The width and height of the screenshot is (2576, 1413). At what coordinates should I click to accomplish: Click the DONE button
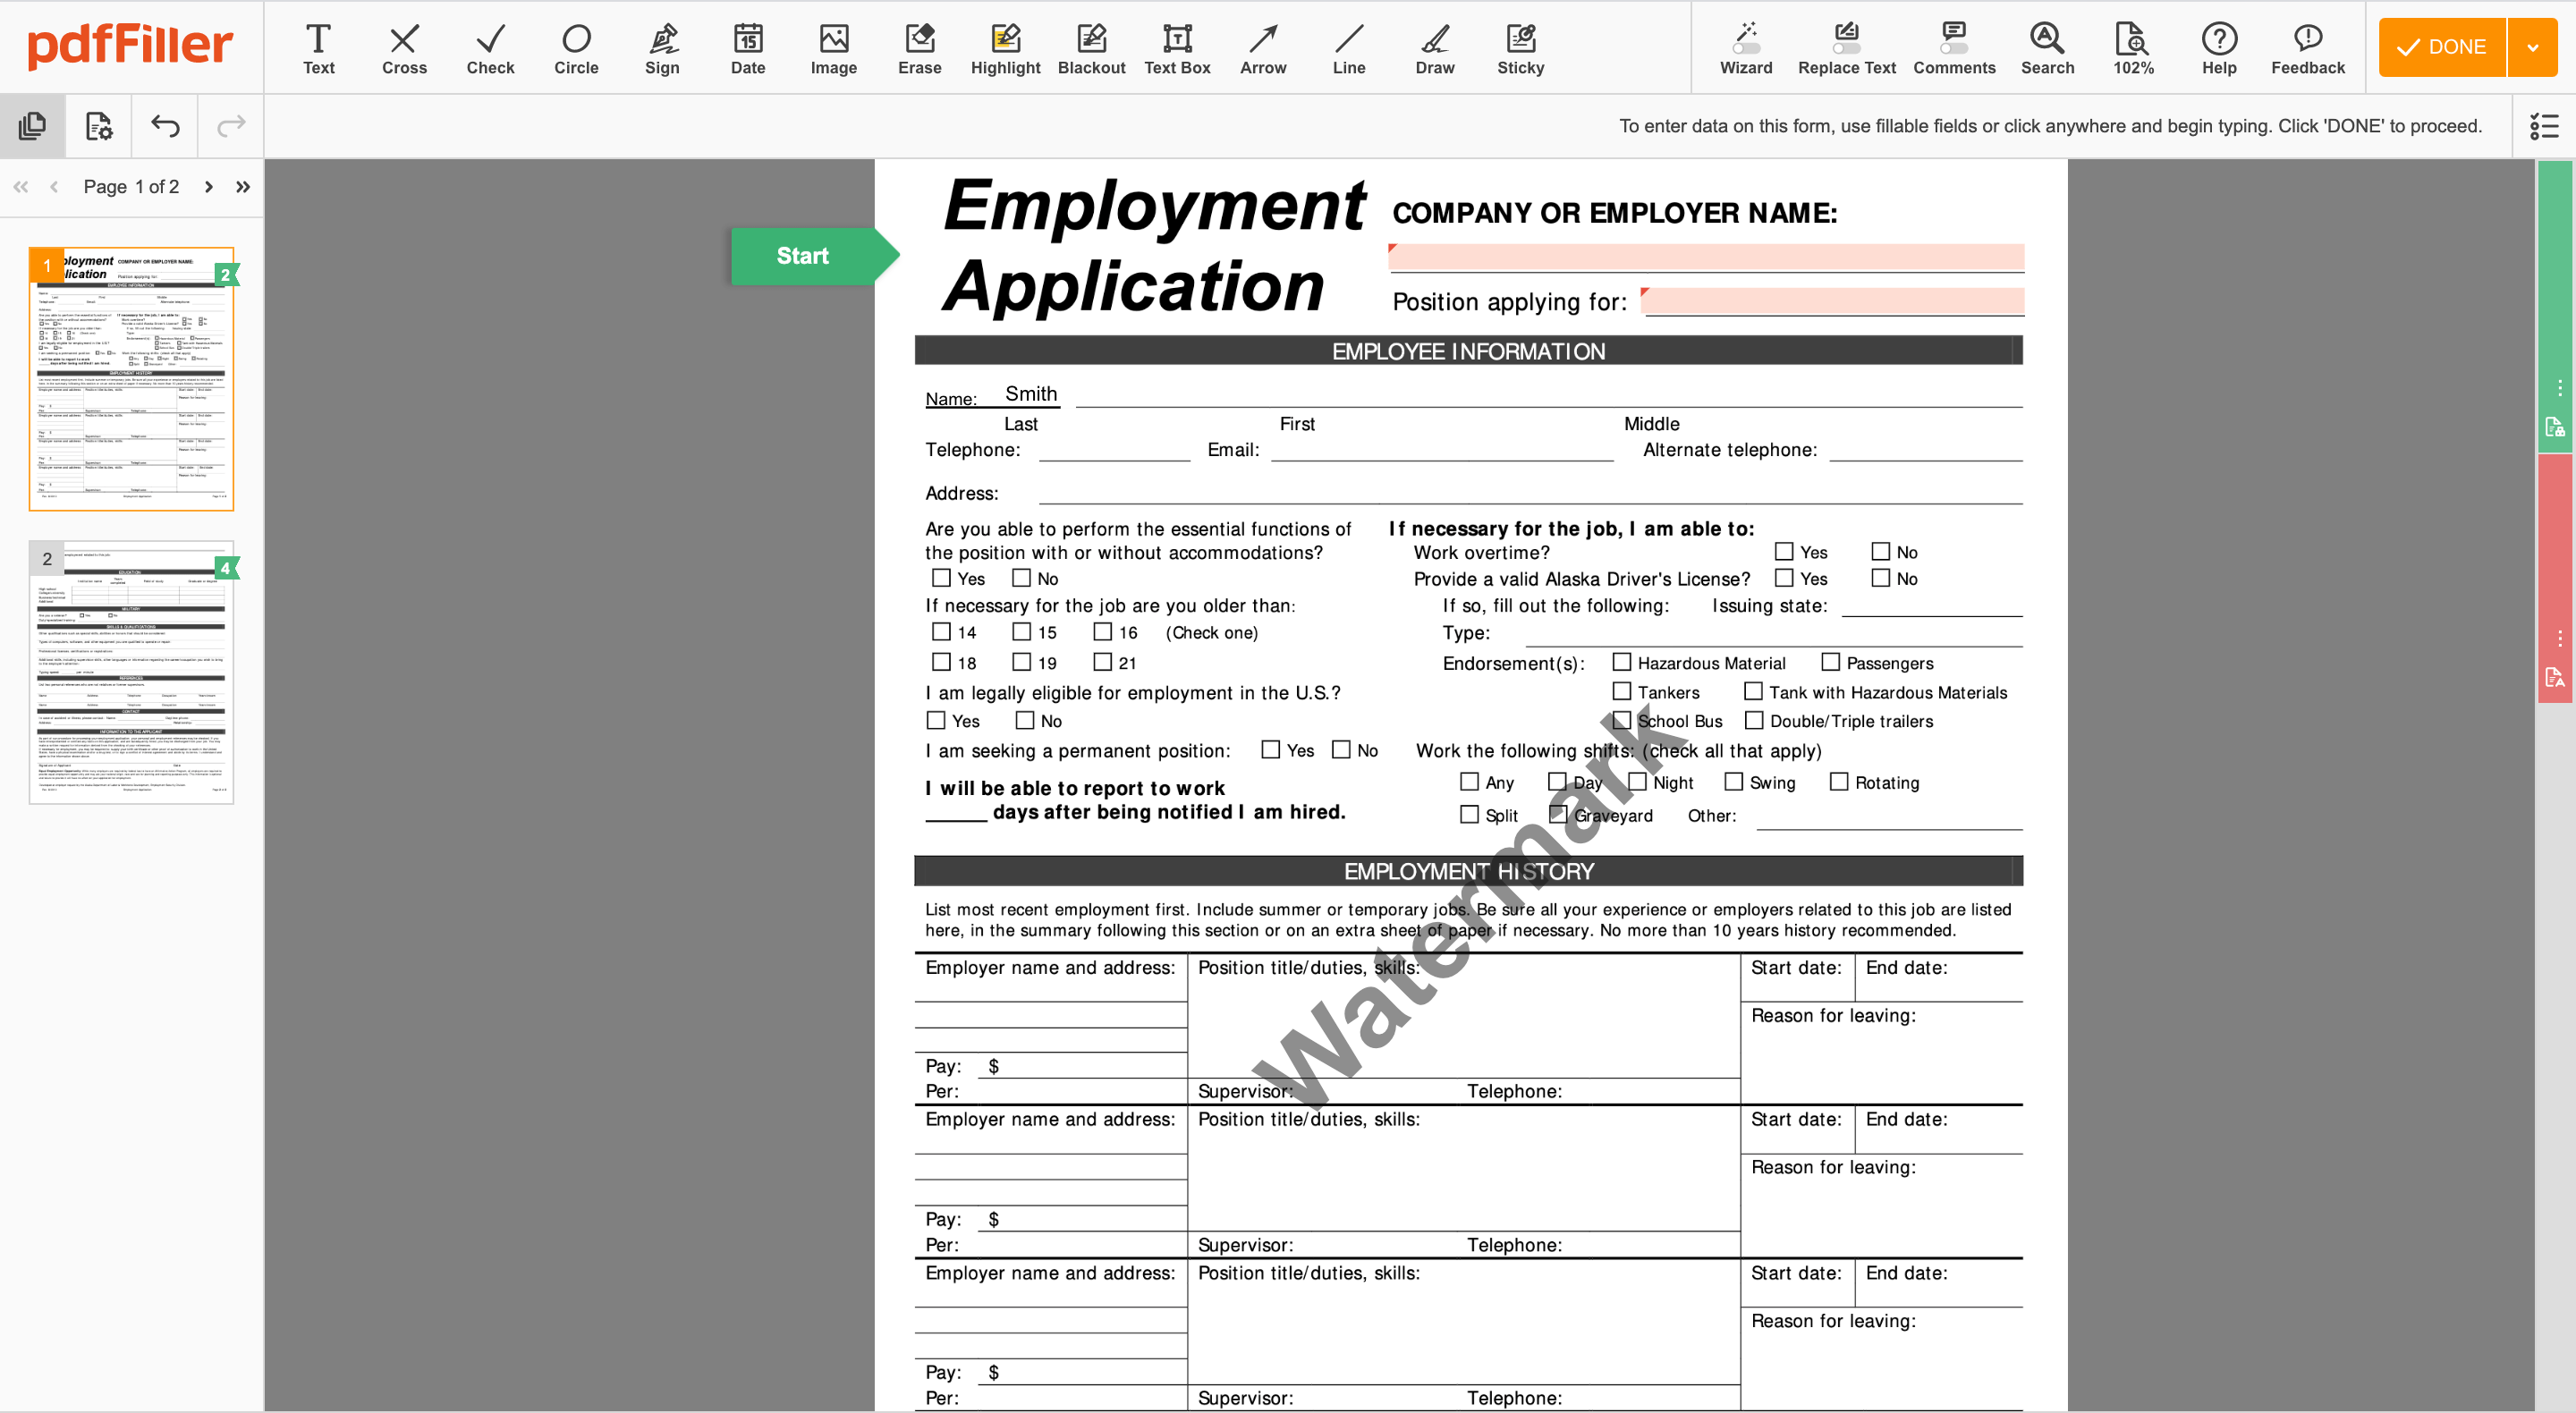2442,47
